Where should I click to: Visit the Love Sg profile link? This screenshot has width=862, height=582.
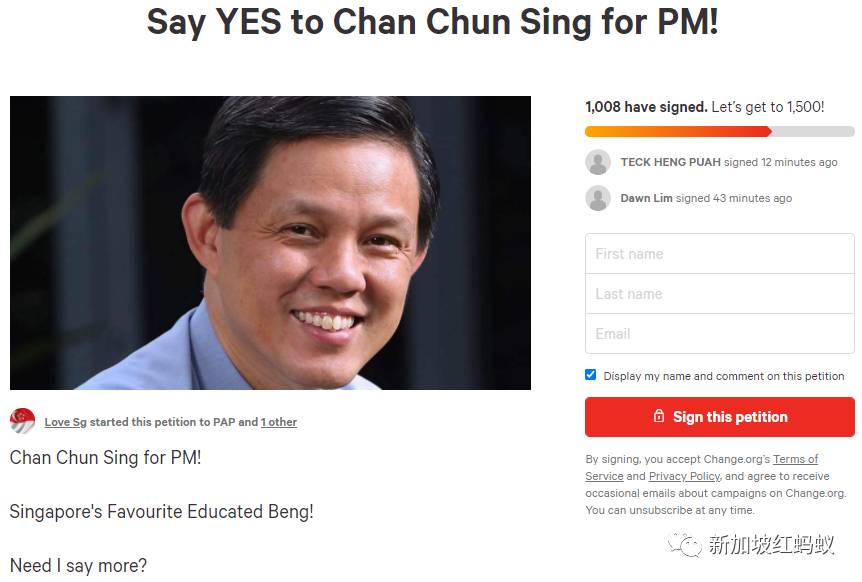[x=57, y=422]
